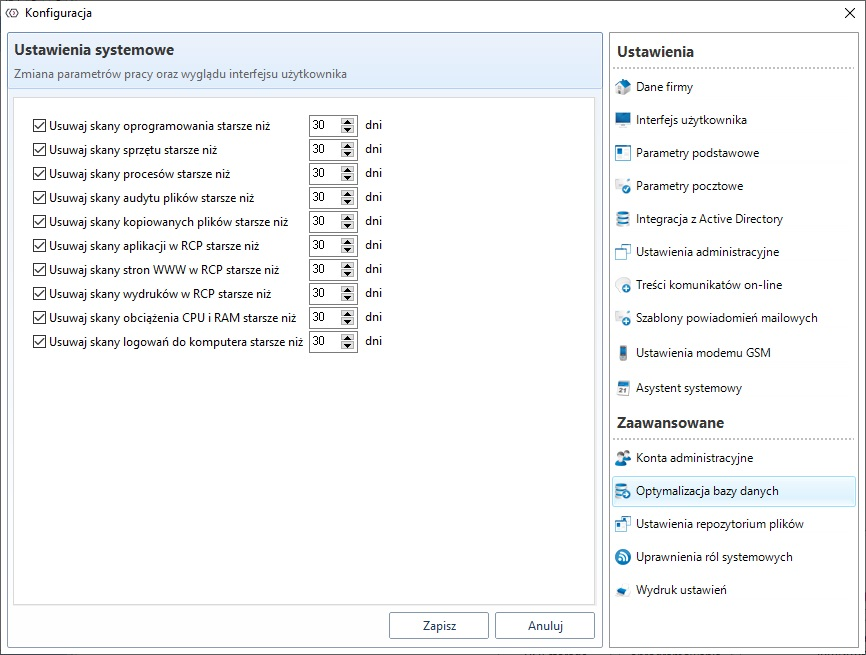Screen dimensions: 866x655
Task: Increase days for skany logowań do komputera
Action: pyautogui.click(x=348, y=338)
